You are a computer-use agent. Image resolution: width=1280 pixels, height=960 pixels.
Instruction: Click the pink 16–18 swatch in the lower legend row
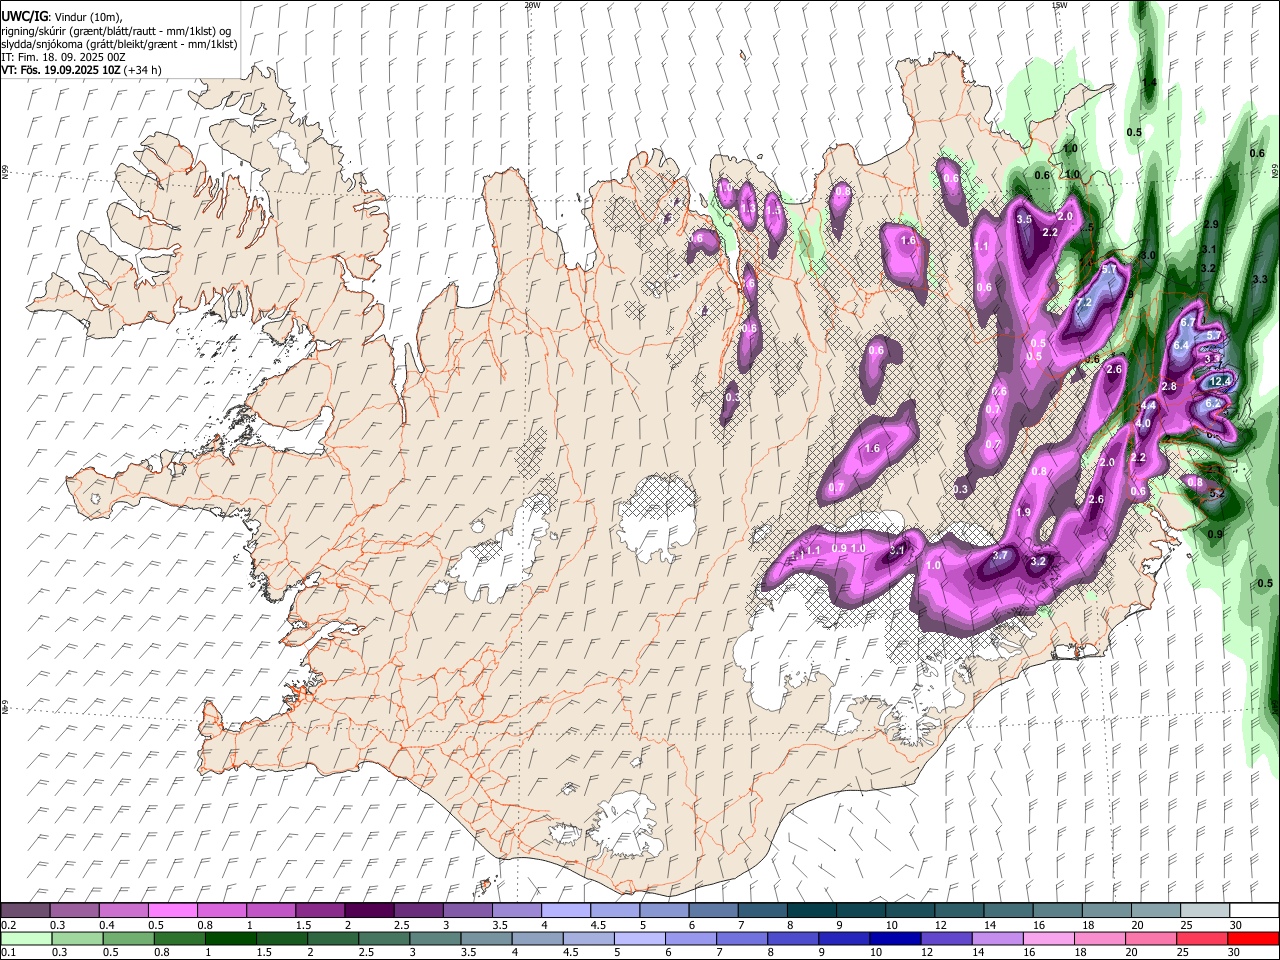[x=1048, y=938]
